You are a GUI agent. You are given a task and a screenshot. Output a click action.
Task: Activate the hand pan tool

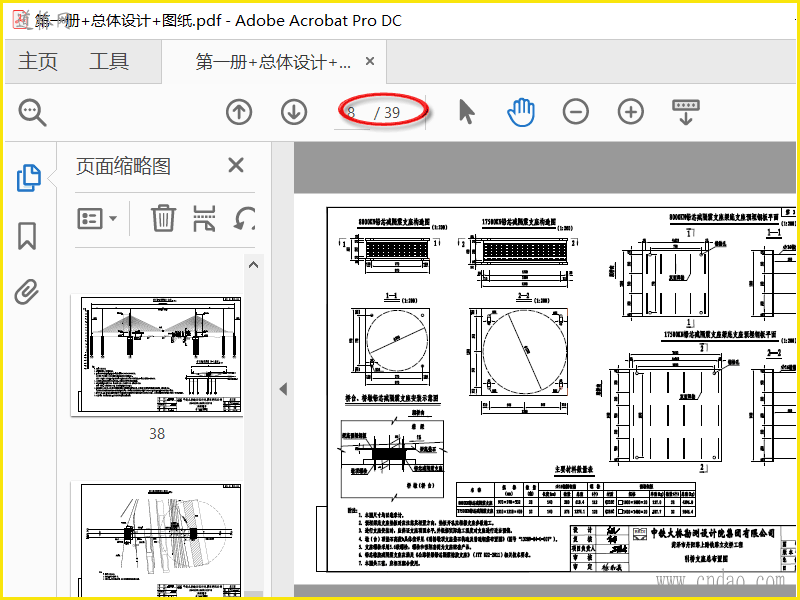pos(521,112)
